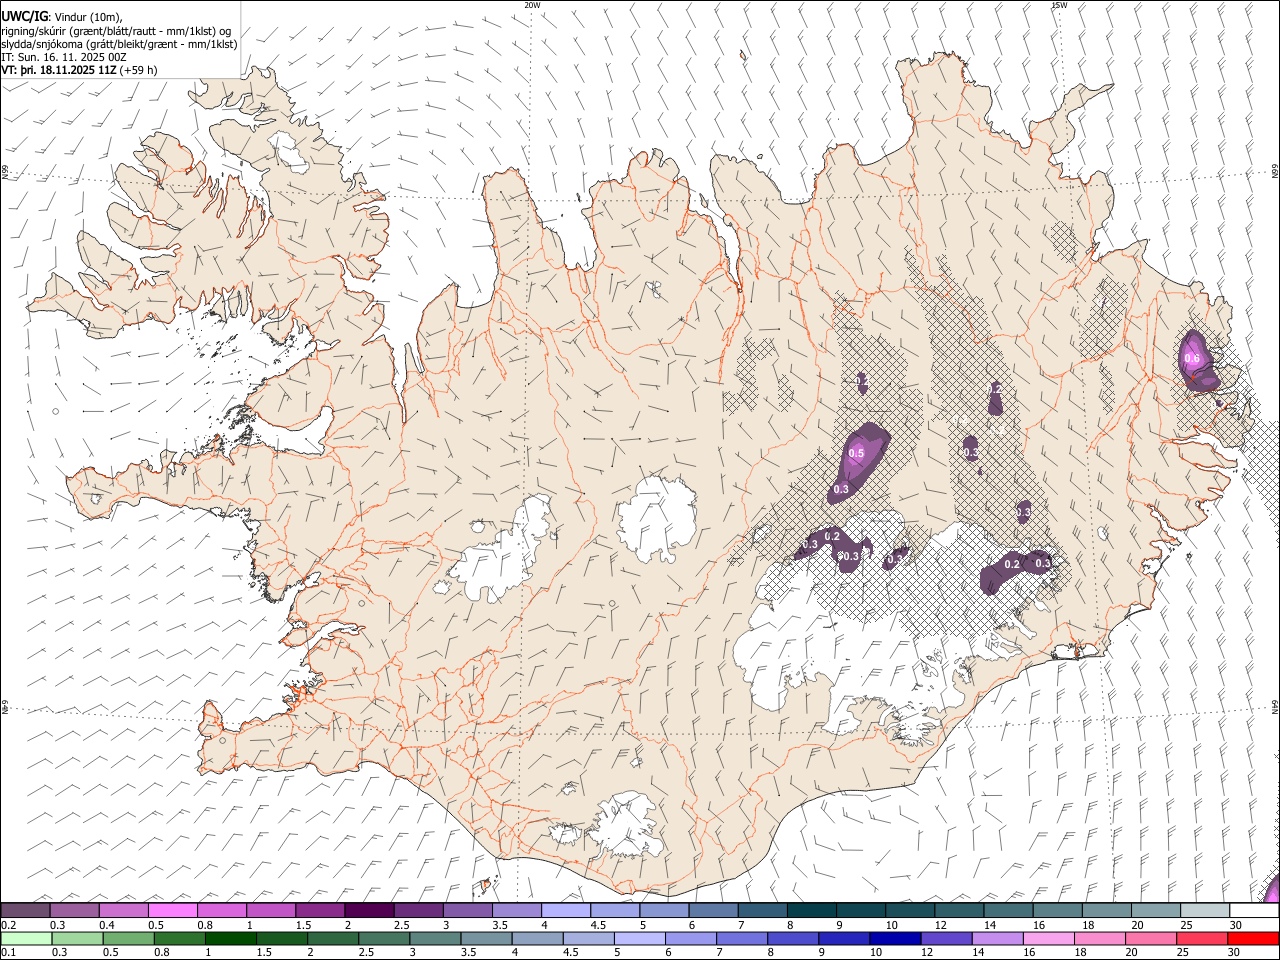Viewport: 1280px width, 960px height.
Task: Click the top legend swatch between 1 and 1.5
Action: [271, 910]
